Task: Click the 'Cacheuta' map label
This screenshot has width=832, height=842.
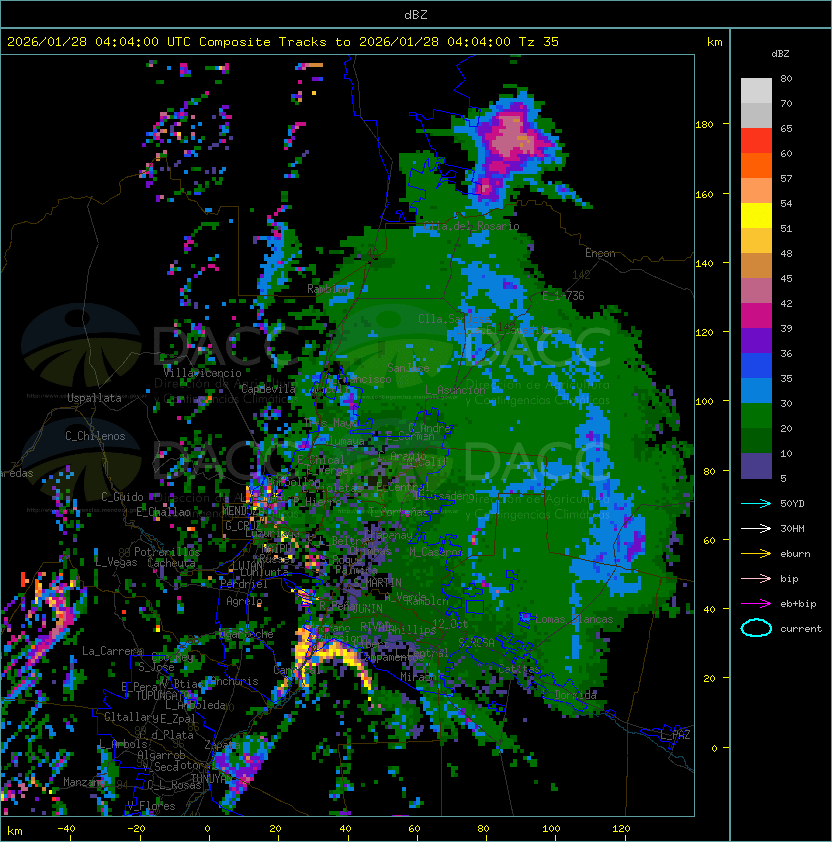Action: coord(171,563)
